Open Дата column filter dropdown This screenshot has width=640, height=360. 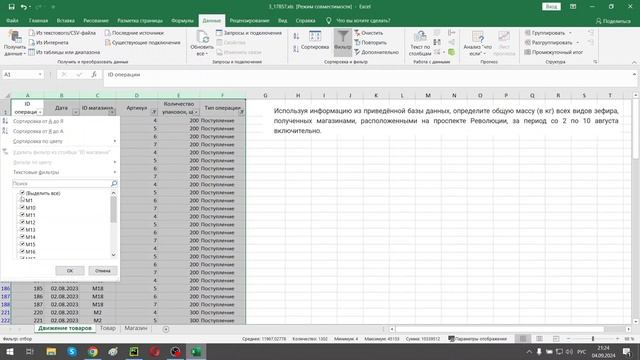click(76, 112)
